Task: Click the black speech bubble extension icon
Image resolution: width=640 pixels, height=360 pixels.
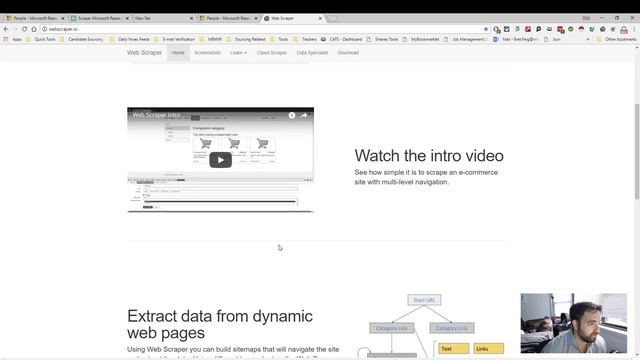Action: tap(538, 29)
